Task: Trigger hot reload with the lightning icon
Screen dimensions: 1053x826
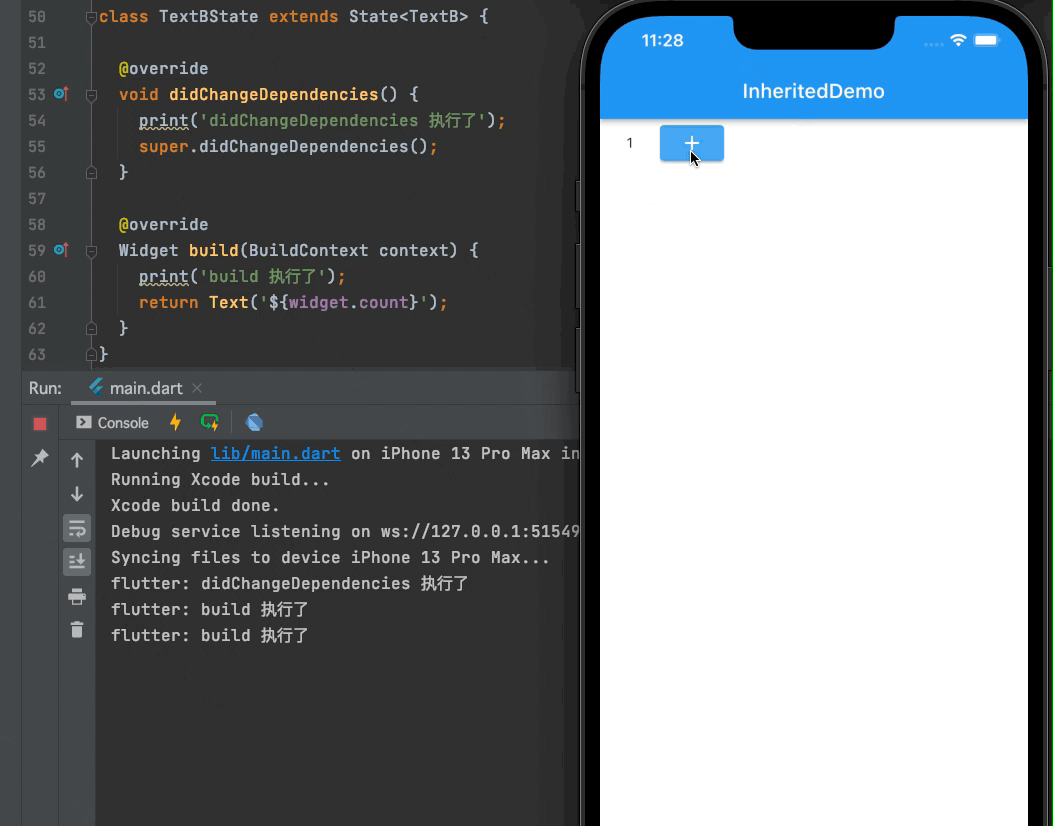Action: (176, 422)
